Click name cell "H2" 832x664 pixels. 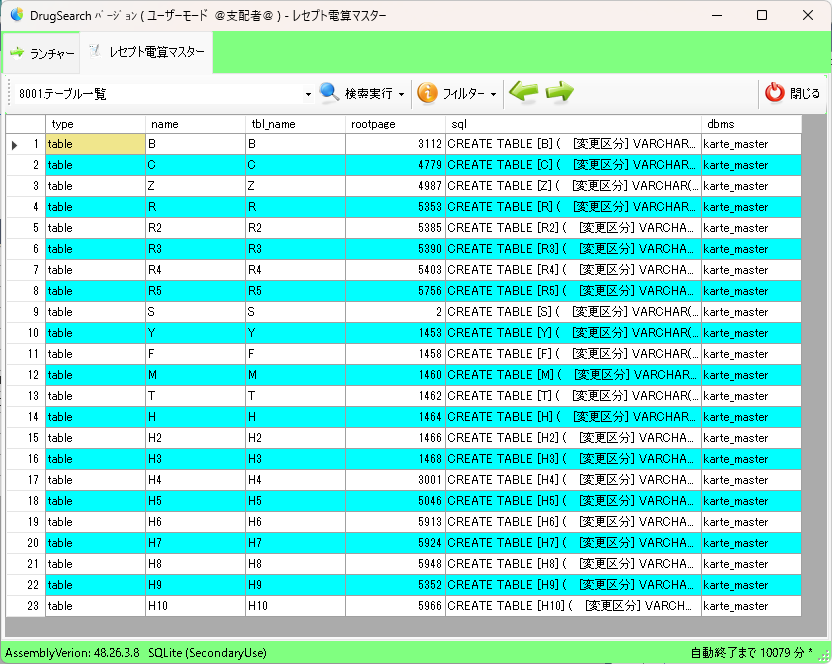coord(195,438)
